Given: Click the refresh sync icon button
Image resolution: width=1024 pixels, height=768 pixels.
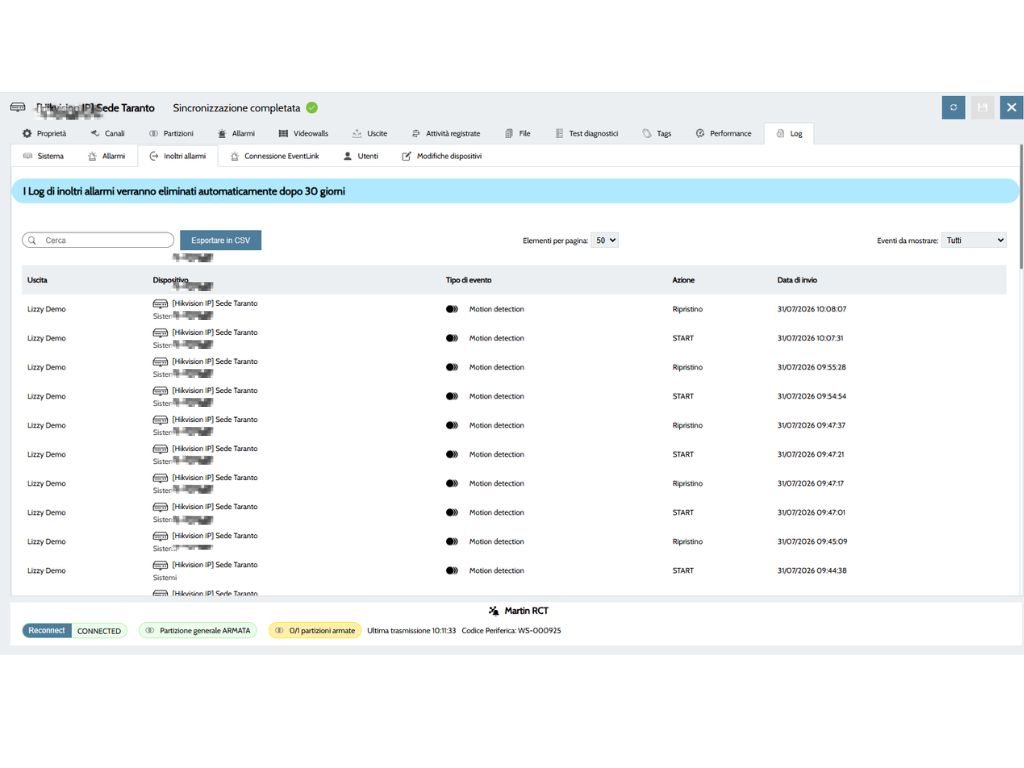Looking at the screenshot, I should tap(953, 108).
